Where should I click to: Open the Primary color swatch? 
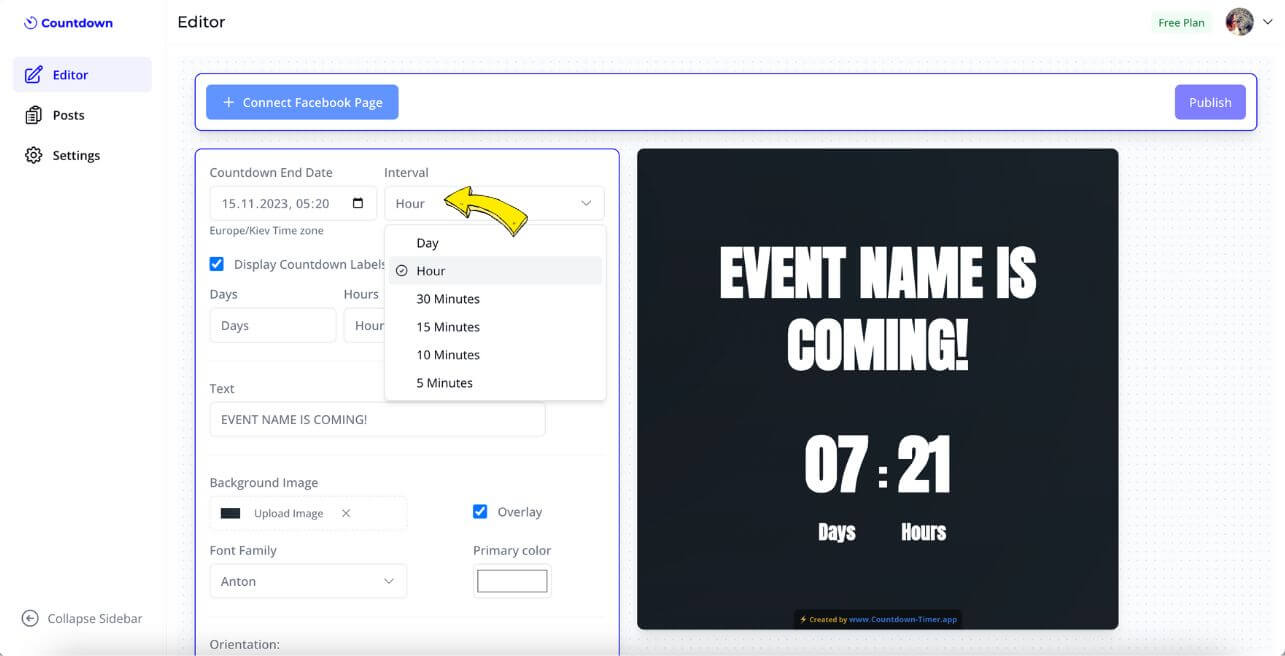pos(511,580)
